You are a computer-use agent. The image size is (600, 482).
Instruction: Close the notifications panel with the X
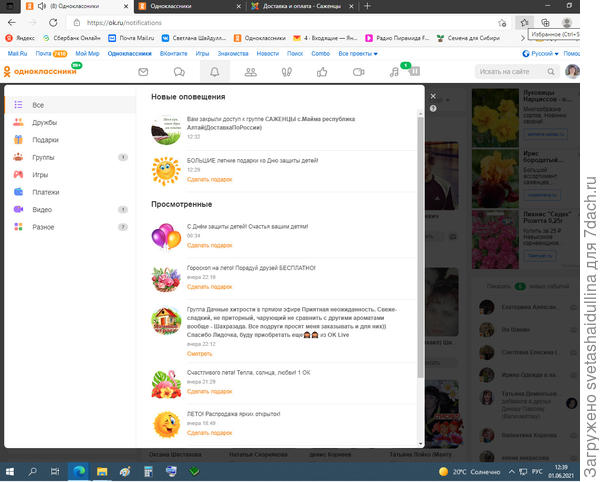pyautogui.click(x=433, y=96)
